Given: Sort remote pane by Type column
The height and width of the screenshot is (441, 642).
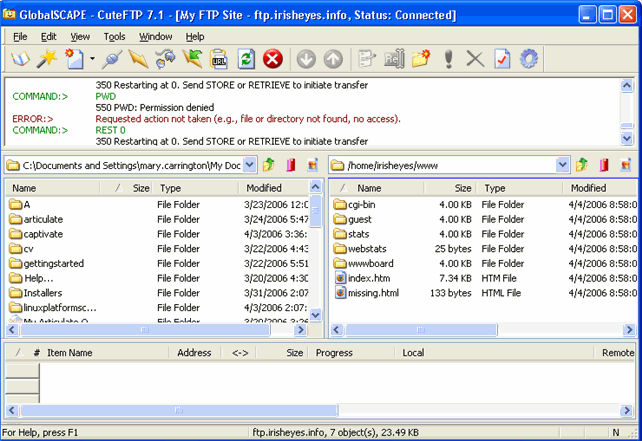Looking at the screenshot, I should point(519,188).
